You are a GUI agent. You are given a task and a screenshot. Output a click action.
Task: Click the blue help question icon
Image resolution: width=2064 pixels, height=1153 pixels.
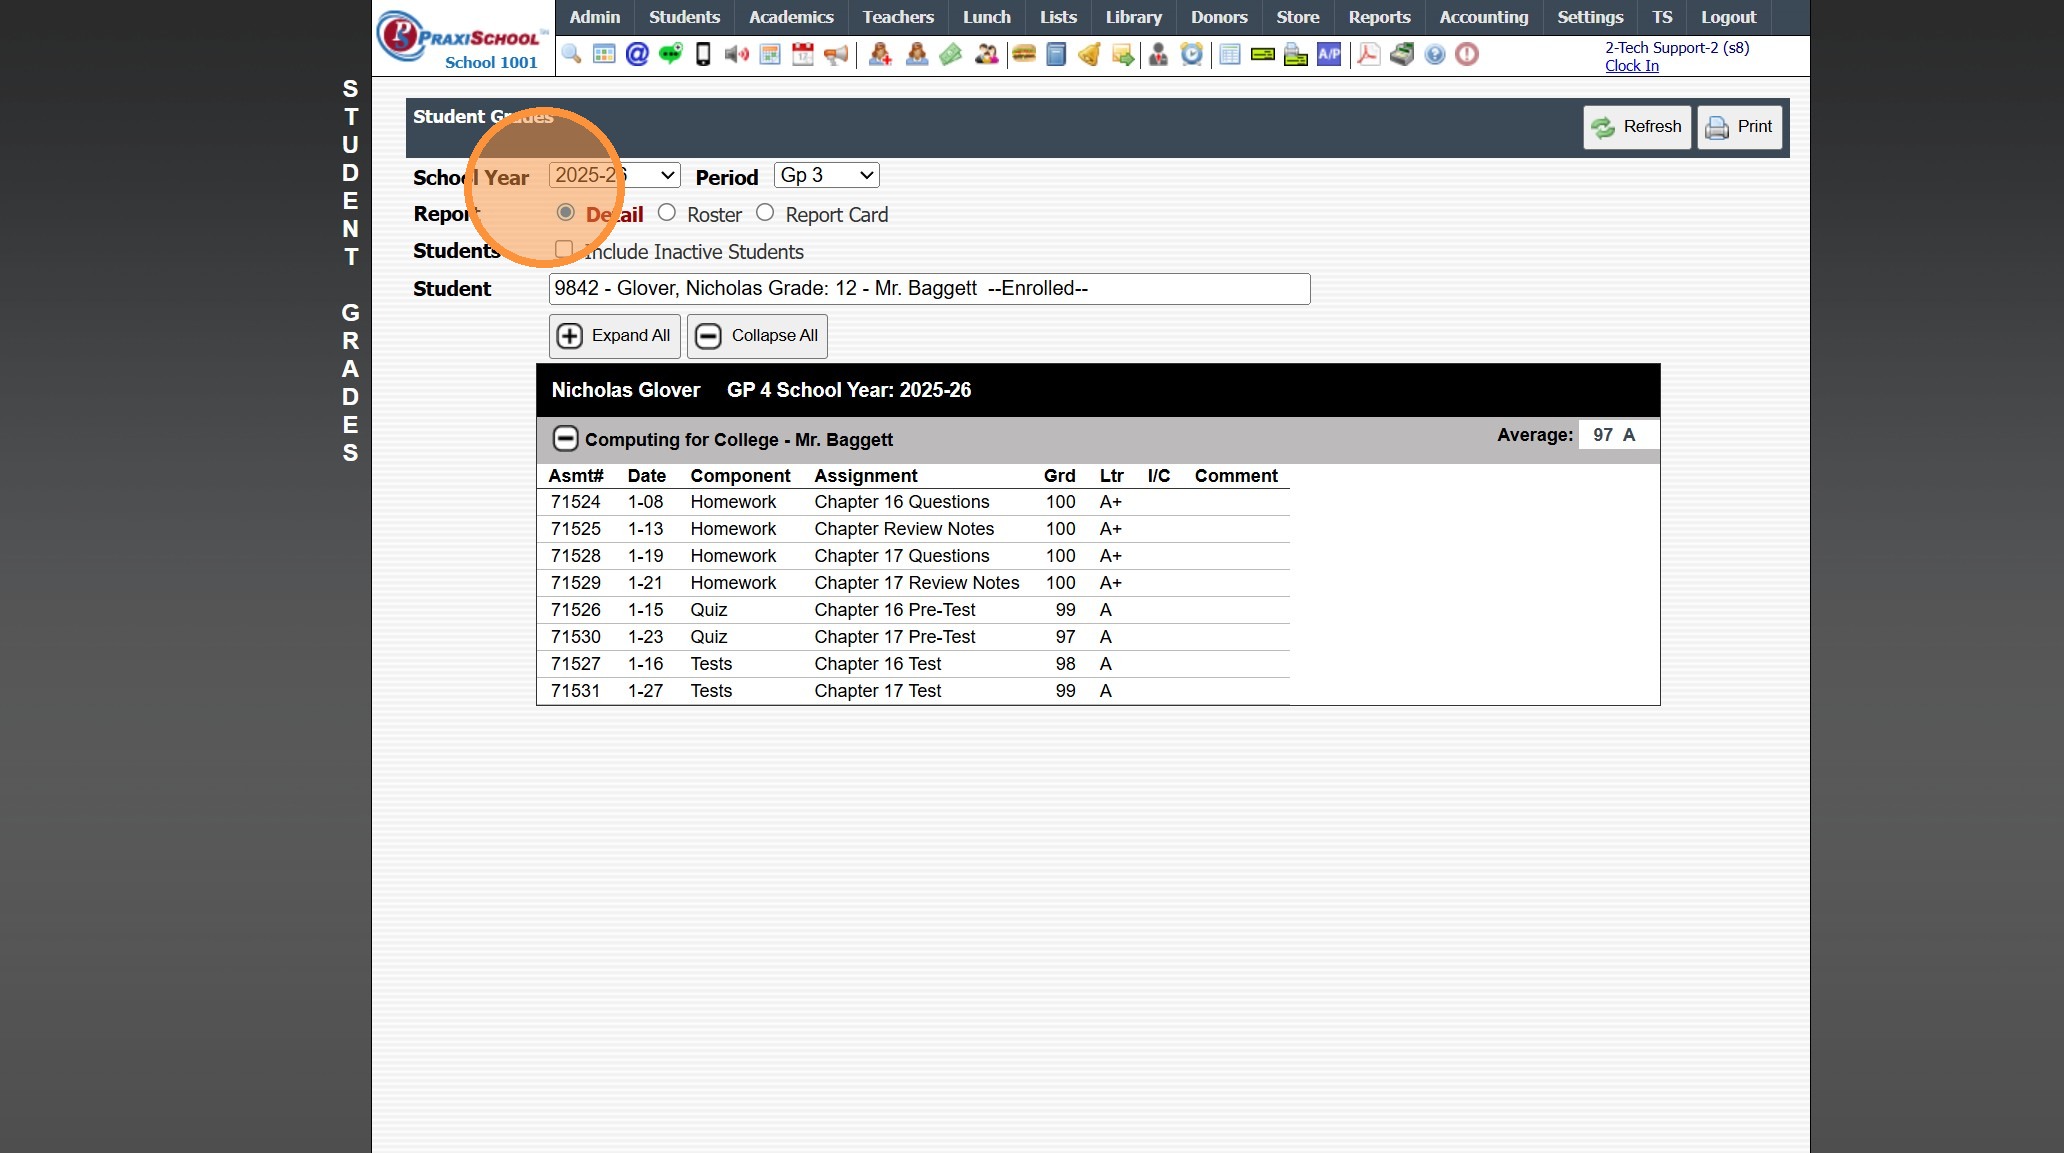point(1434,54)
